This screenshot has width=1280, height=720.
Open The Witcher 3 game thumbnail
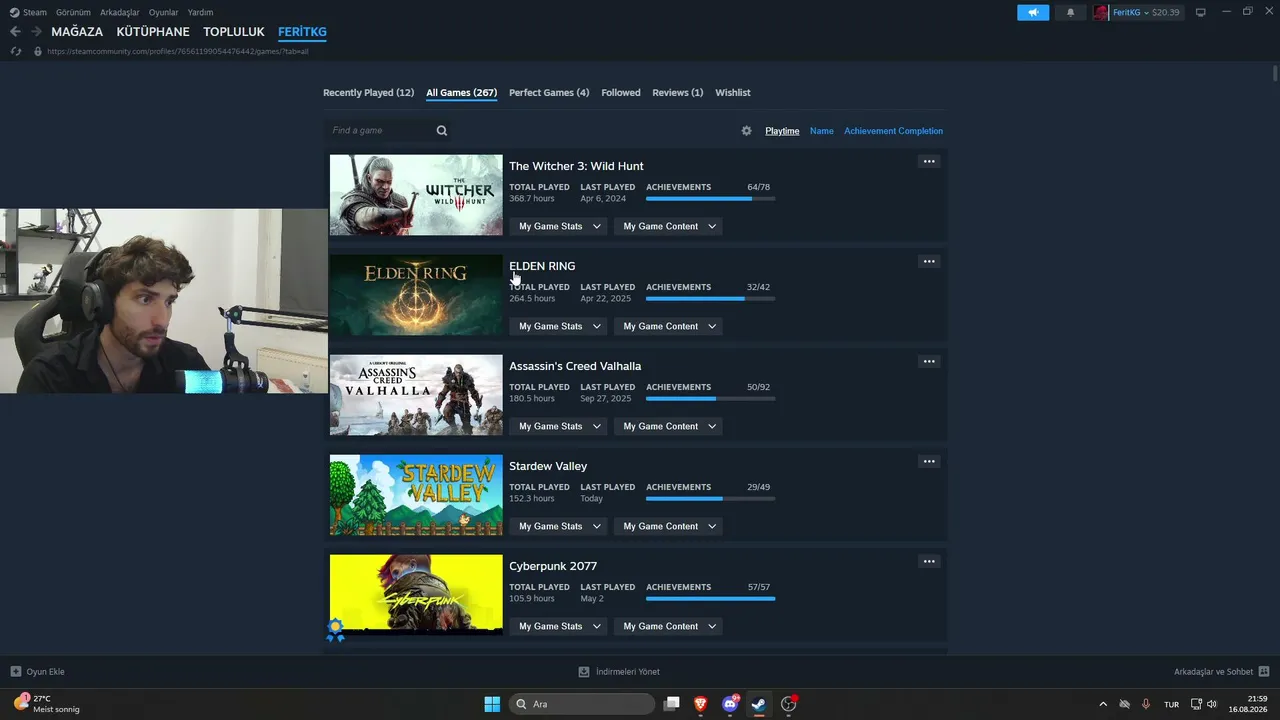pyautogui.click(x=416, y=195)
